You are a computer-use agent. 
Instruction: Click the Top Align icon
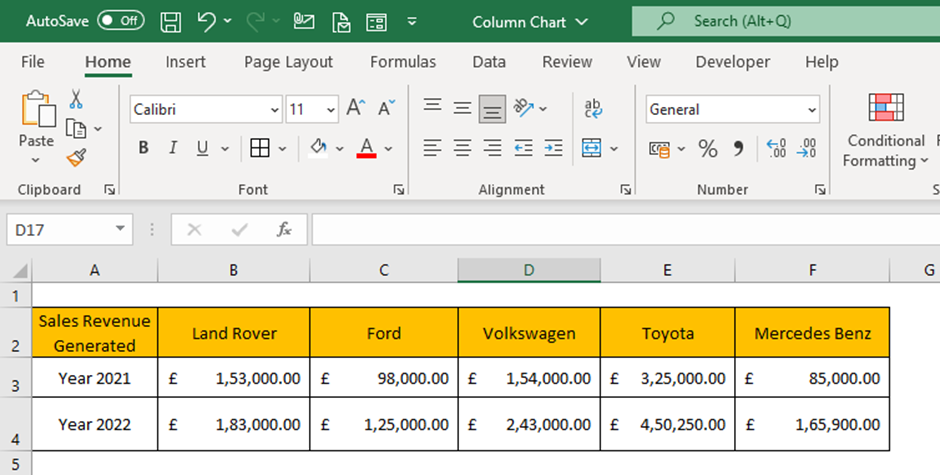432,108
